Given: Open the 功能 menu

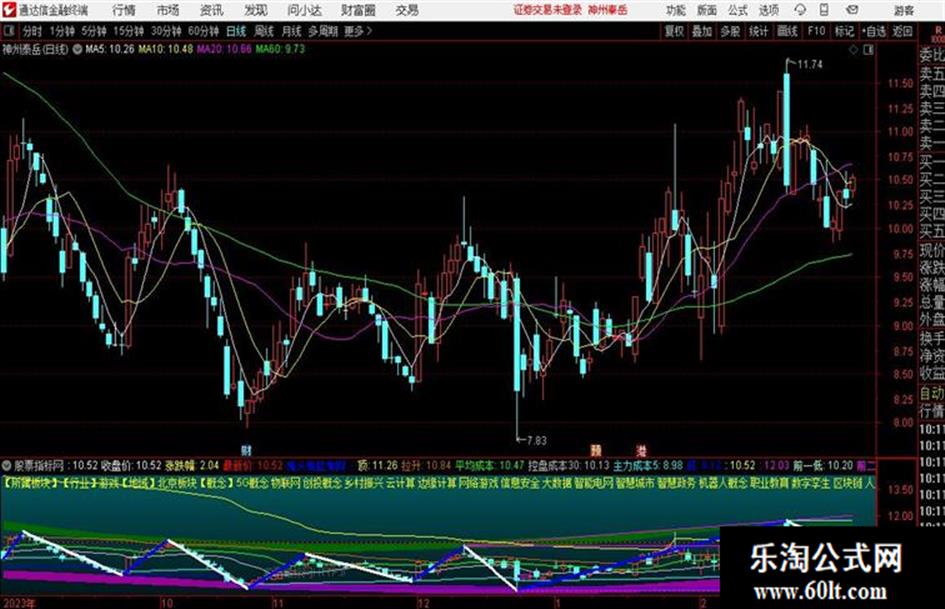Looking at the screenshot, I should pos(676,10).
